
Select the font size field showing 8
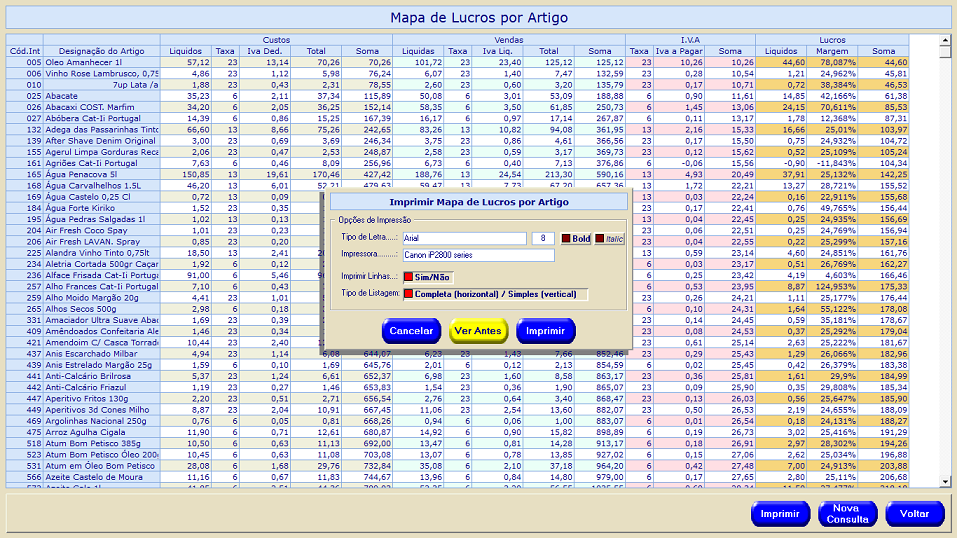pyautogui.click(x=542, y=239)
